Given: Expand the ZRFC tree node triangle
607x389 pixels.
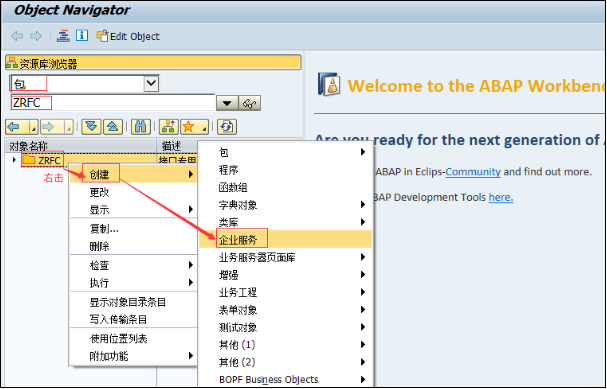Looking at the screenshot, I should [14, 160].
